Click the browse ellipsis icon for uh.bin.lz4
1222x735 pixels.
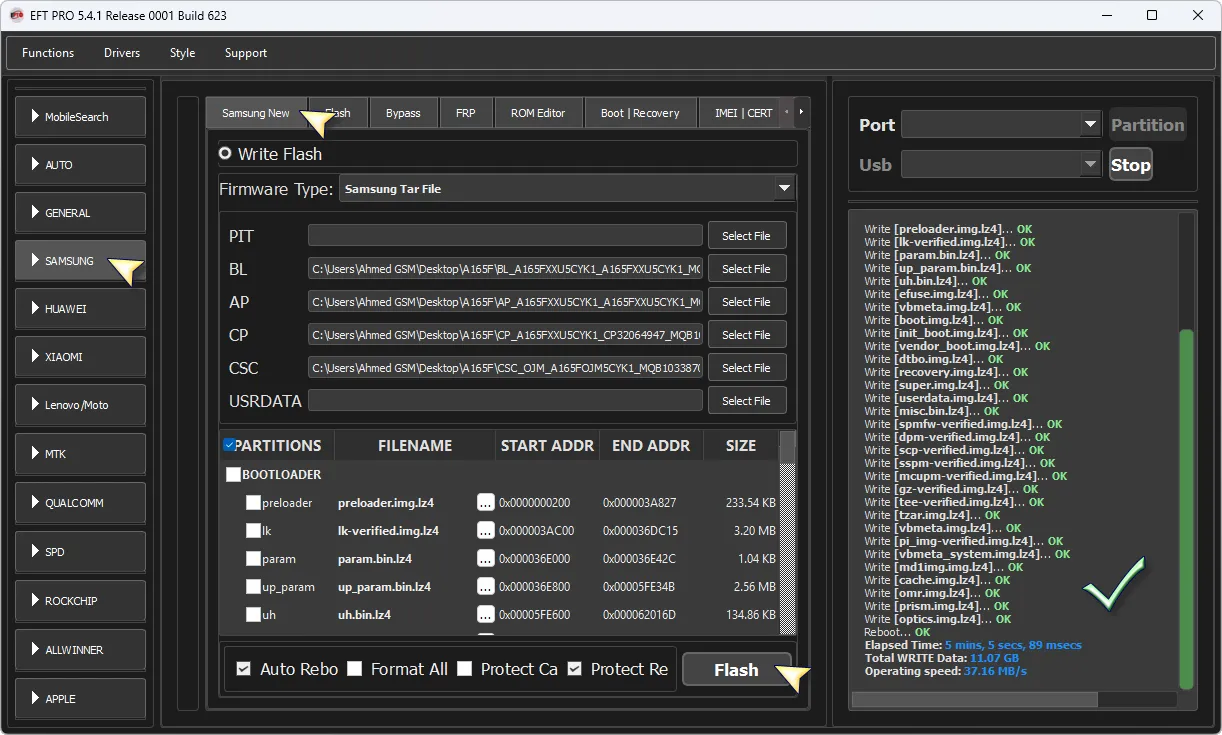click(486, 614)
